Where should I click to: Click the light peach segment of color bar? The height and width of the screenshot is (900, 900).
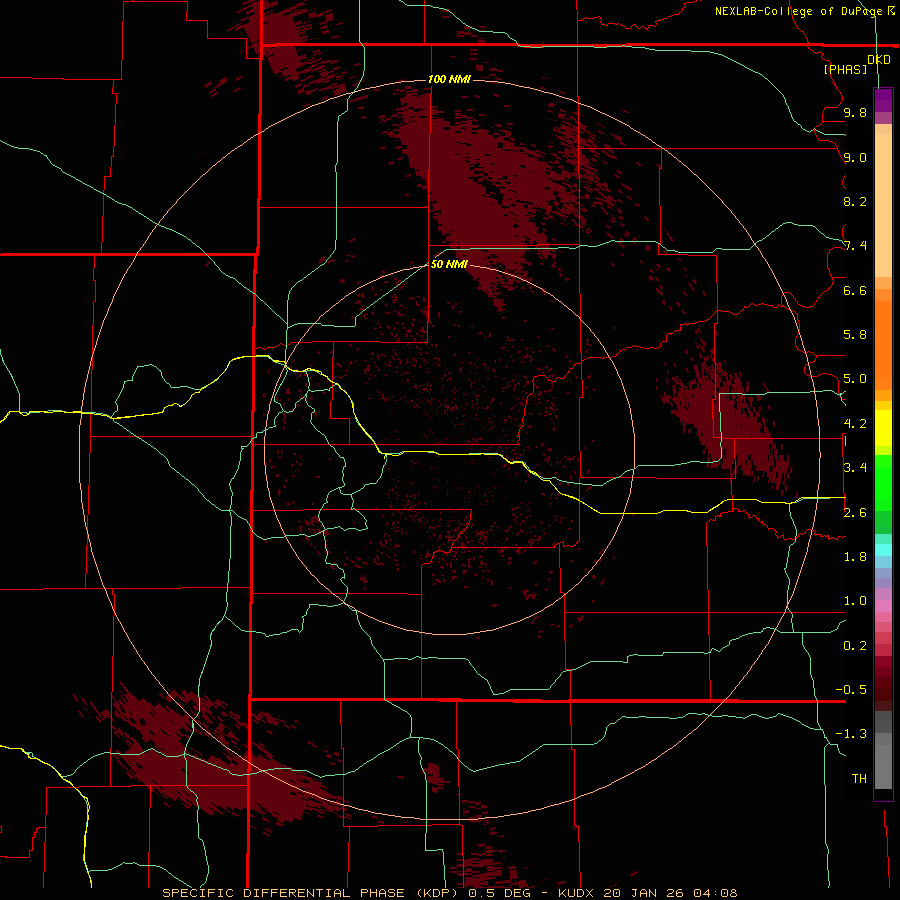pos(883,205)
